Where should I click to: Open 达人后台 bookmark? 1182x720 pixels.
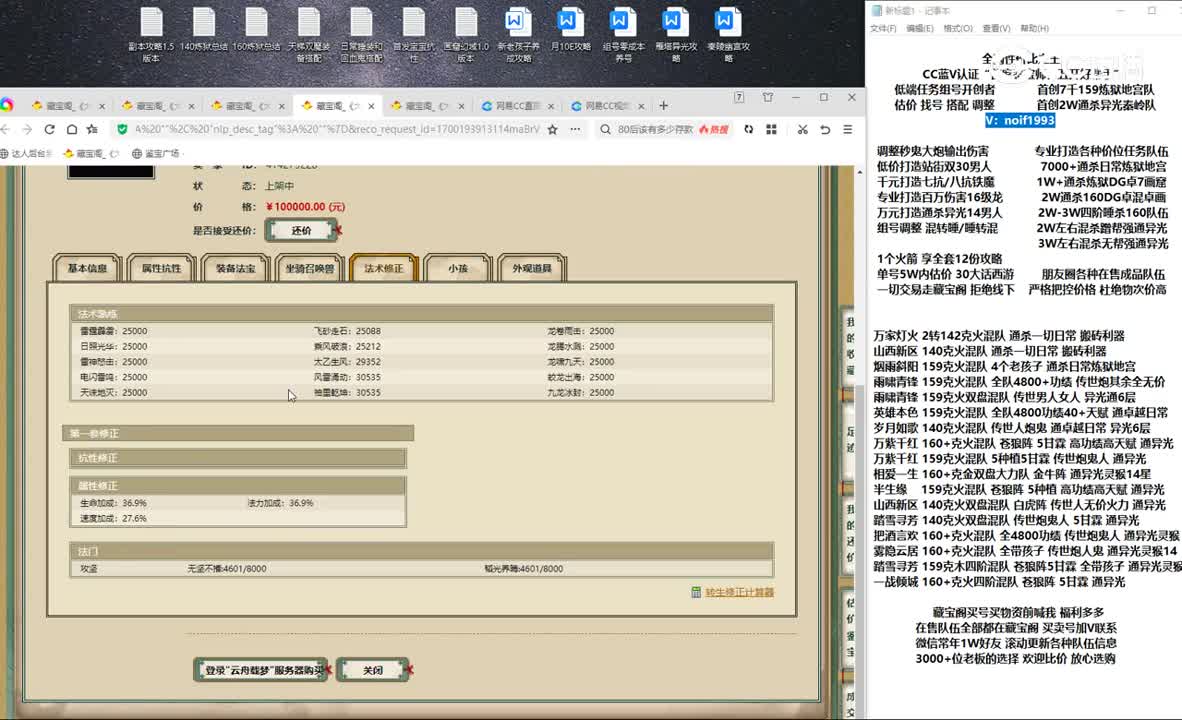[x=27, y=153]
